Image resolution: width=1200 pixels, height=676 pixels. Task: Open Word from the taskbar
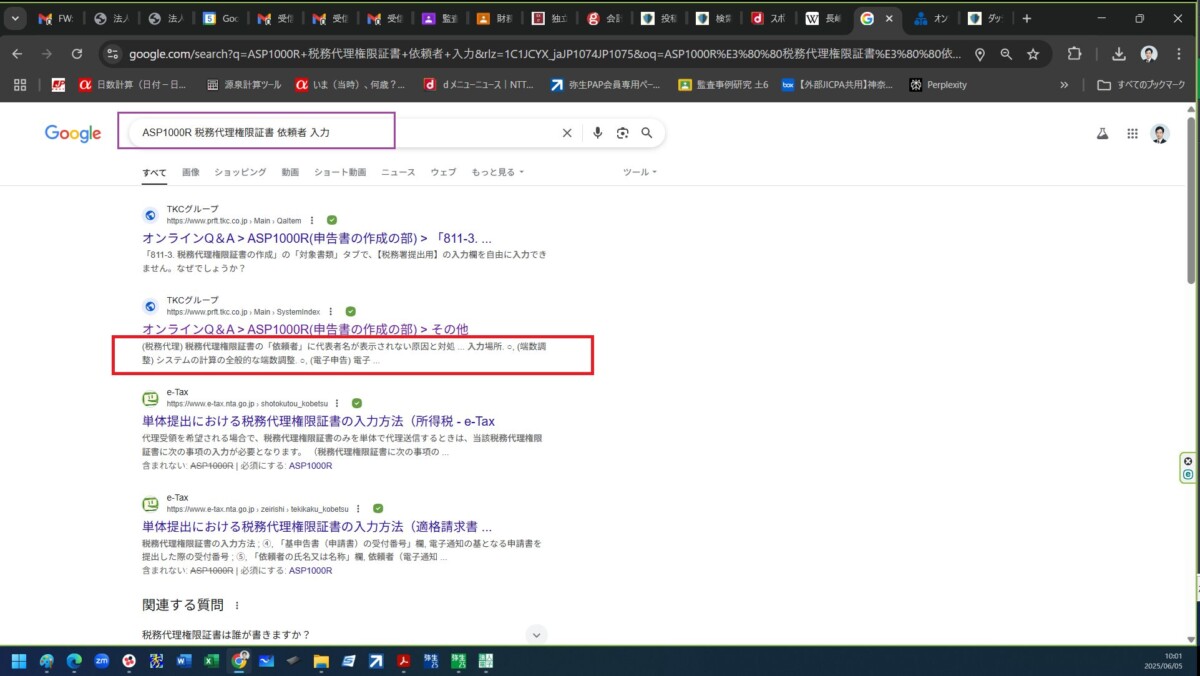[184, 661]
